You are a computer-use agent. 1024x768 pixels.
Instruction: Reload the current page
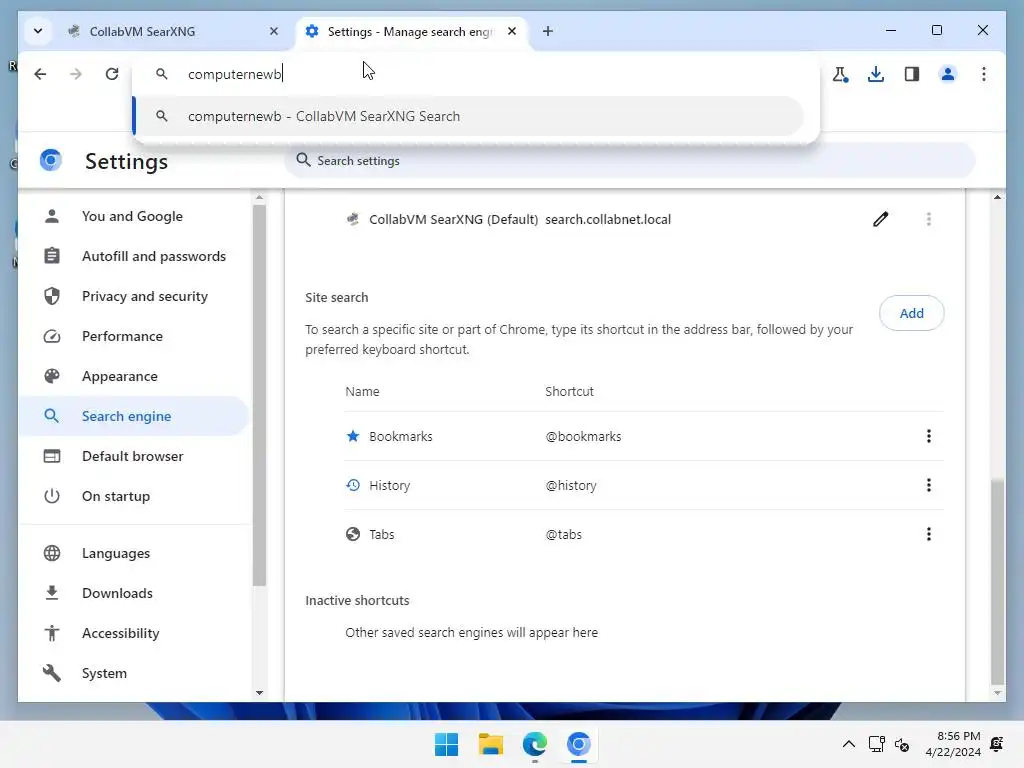(x=112, y=74)
